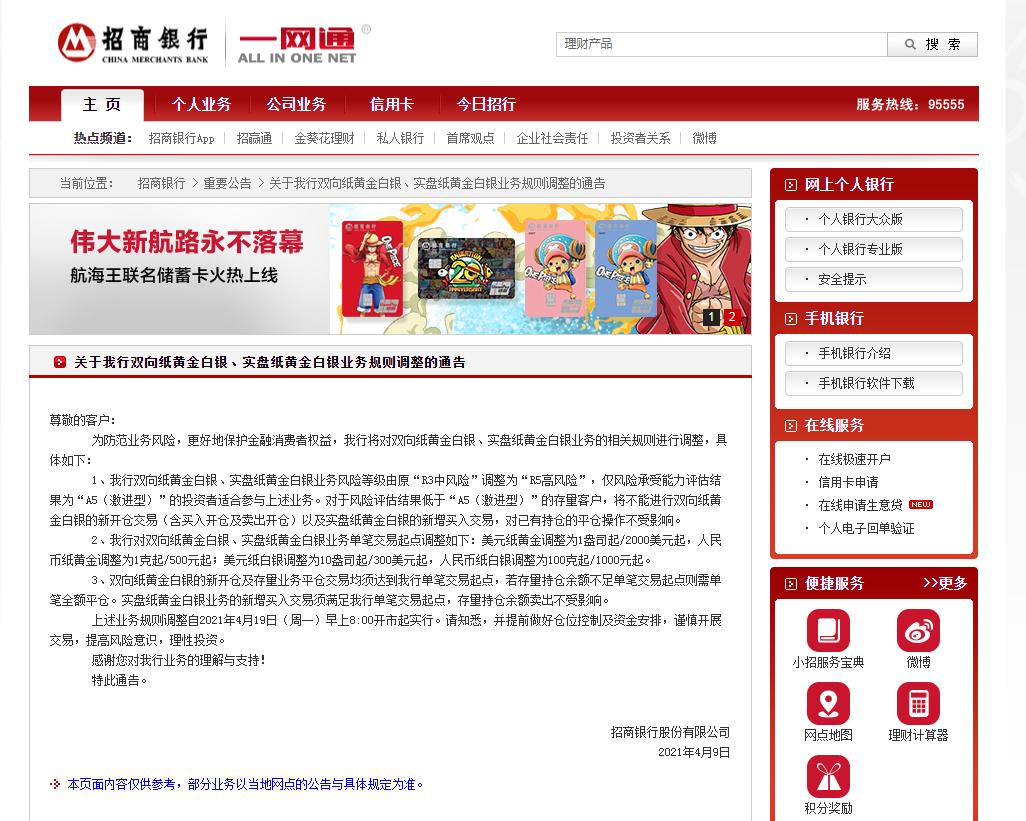Click the 搜索 search button
1026x821 pixels.
click(x=932, y=44)
